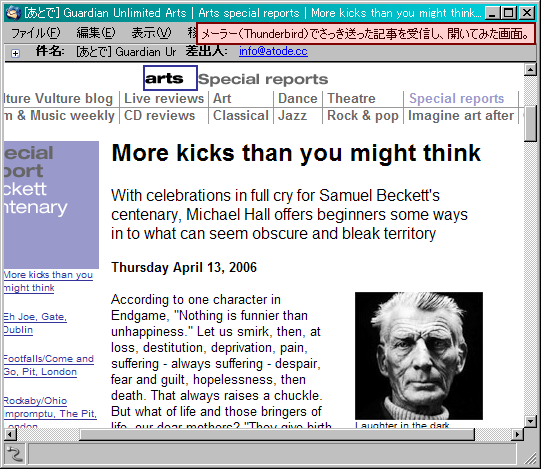
Task: Click the vertical scrollbar thumb
Action: [530, 123]
